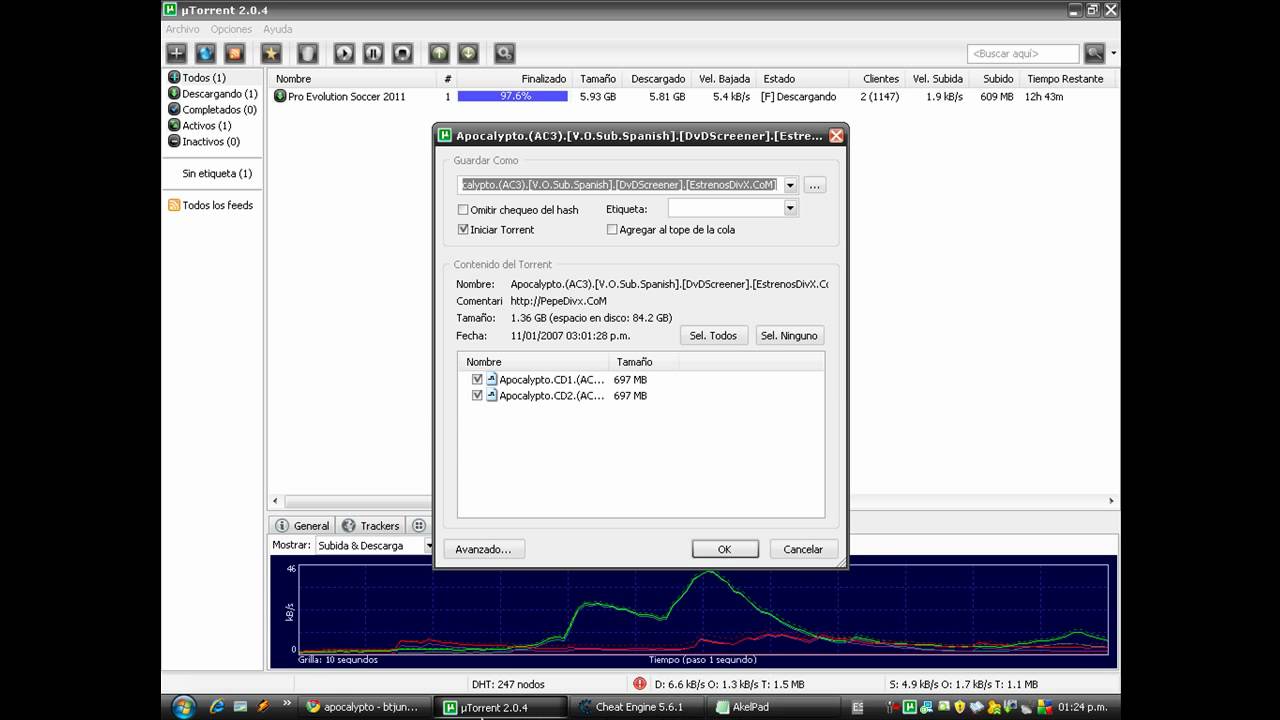
Task: Click the search magnifier button in toolbar
Action: (x=1094, y=53)
